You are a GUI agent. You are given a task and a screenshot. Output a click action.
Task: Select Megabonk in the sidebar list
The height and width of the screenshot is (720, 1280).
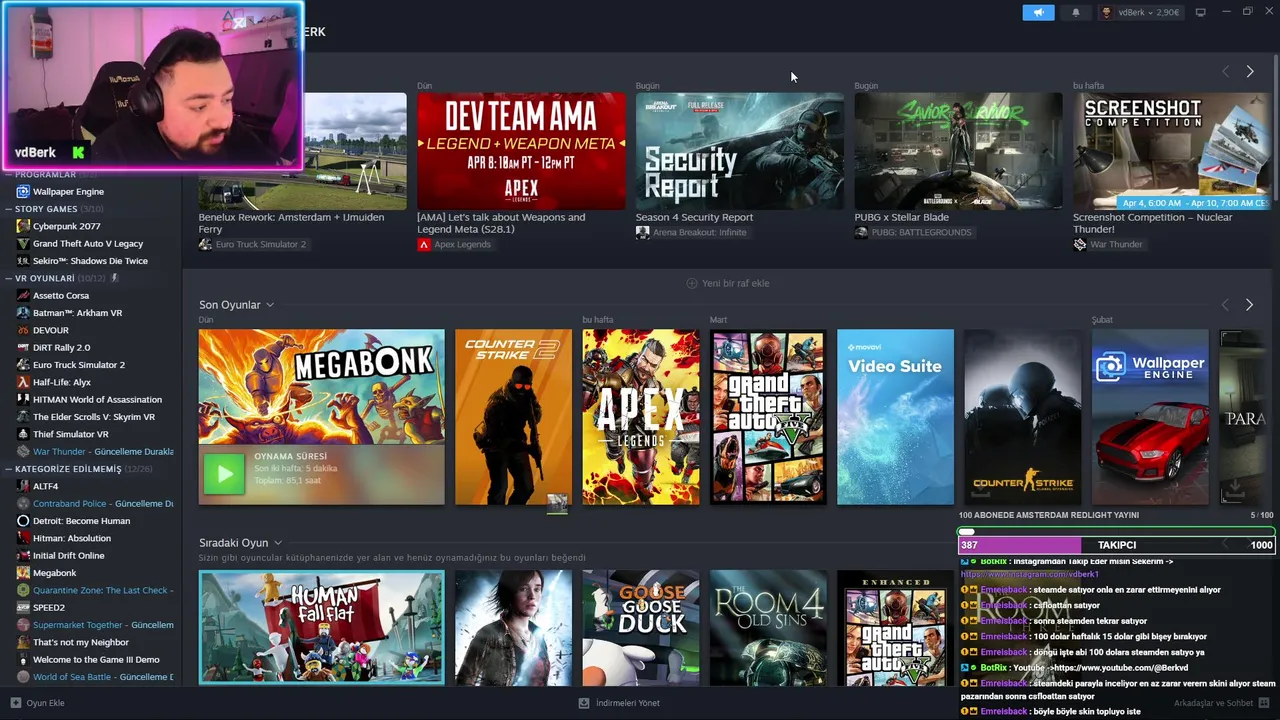point(54,573)
